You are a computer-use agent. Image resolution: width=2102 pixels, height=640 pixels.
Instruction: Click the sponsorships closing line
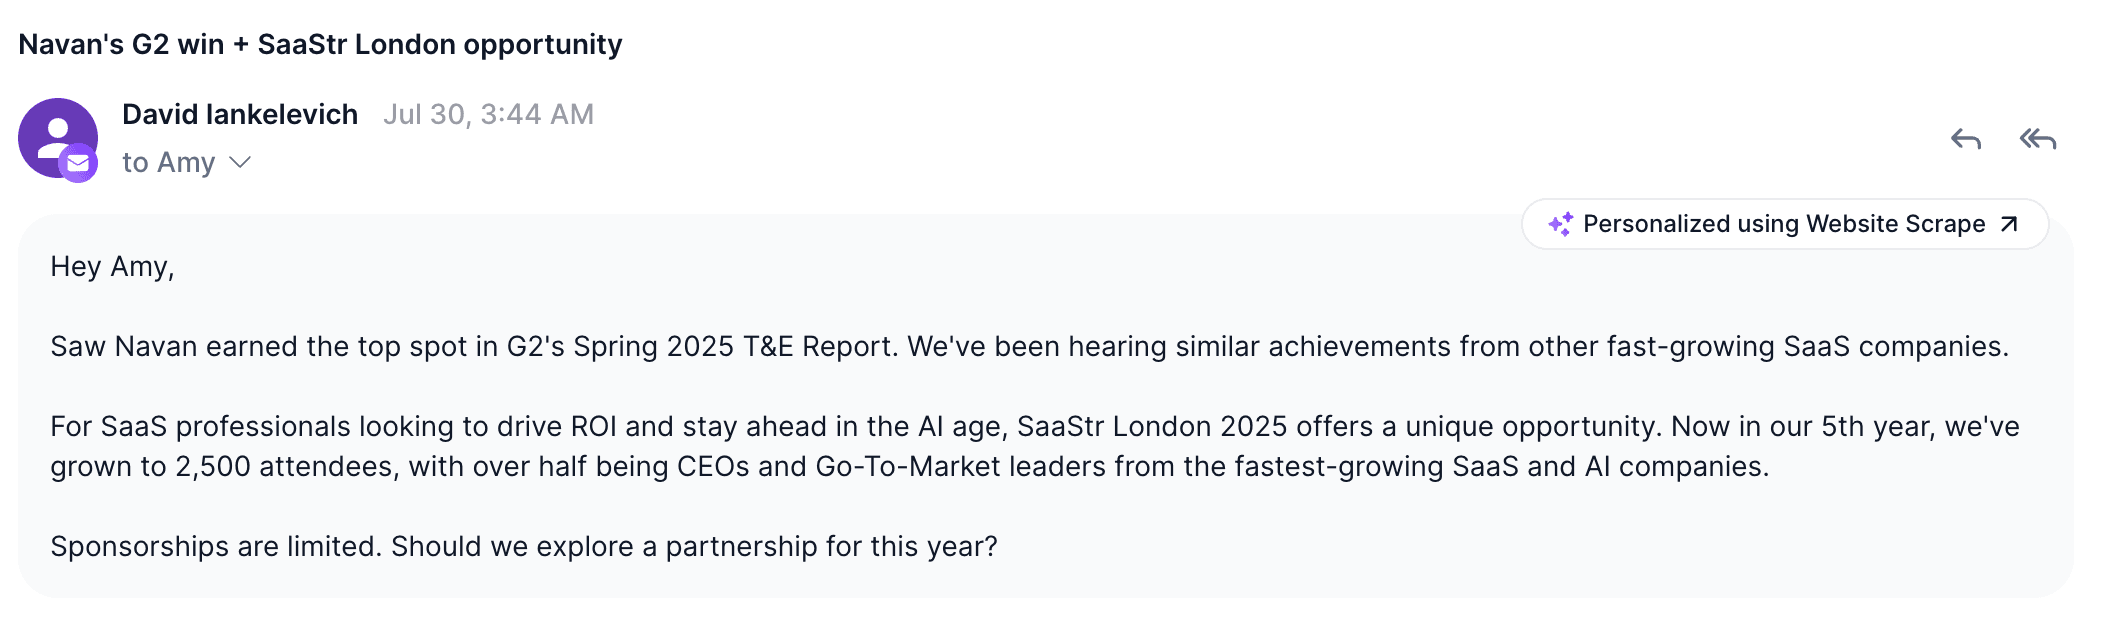click(522, 545)
